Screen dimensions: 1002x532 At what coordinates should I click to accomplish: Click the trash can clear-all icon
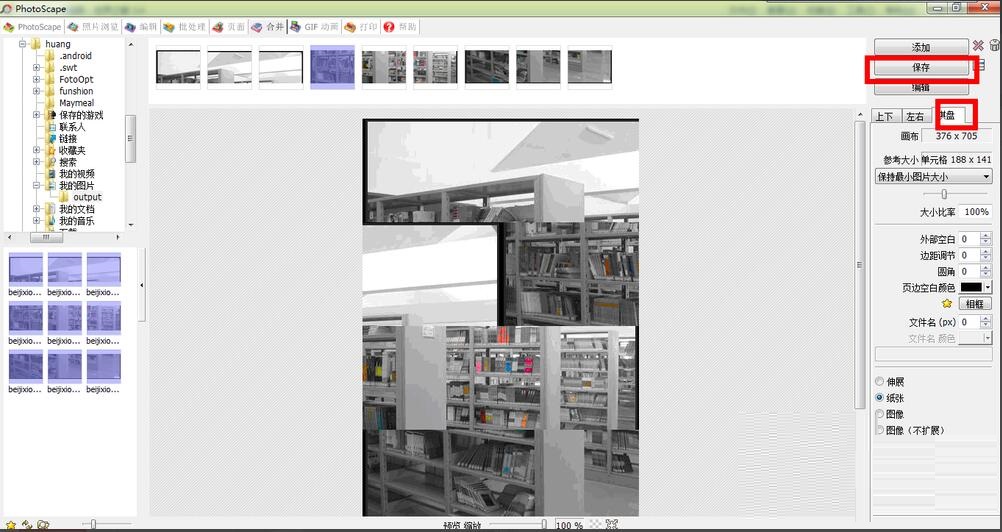[994, 45]
